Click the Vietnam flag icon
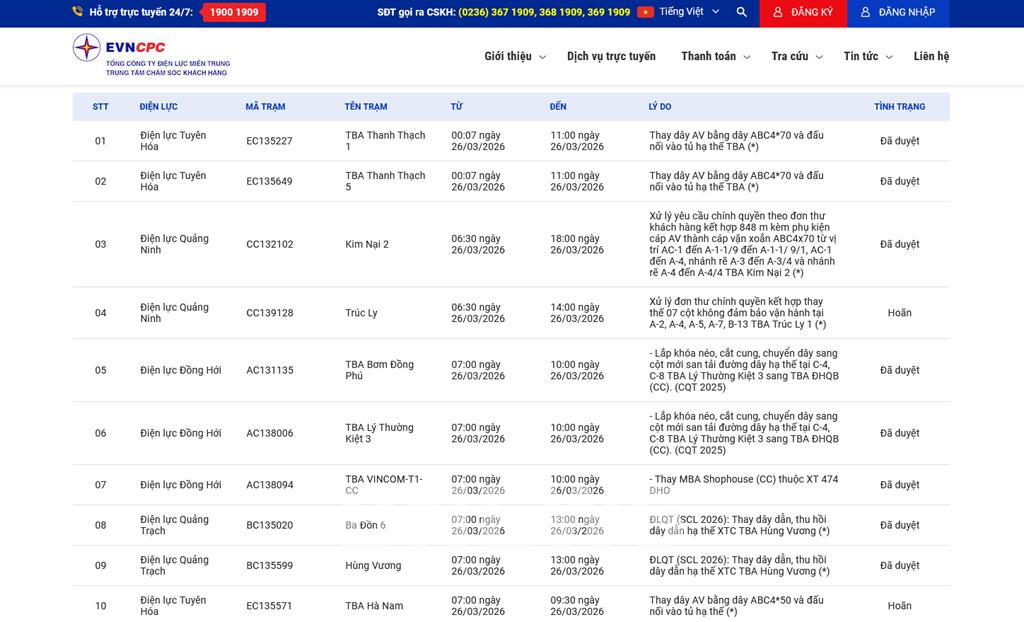Viewport: 1024px width, 622px height. click(x=645, y=12)
